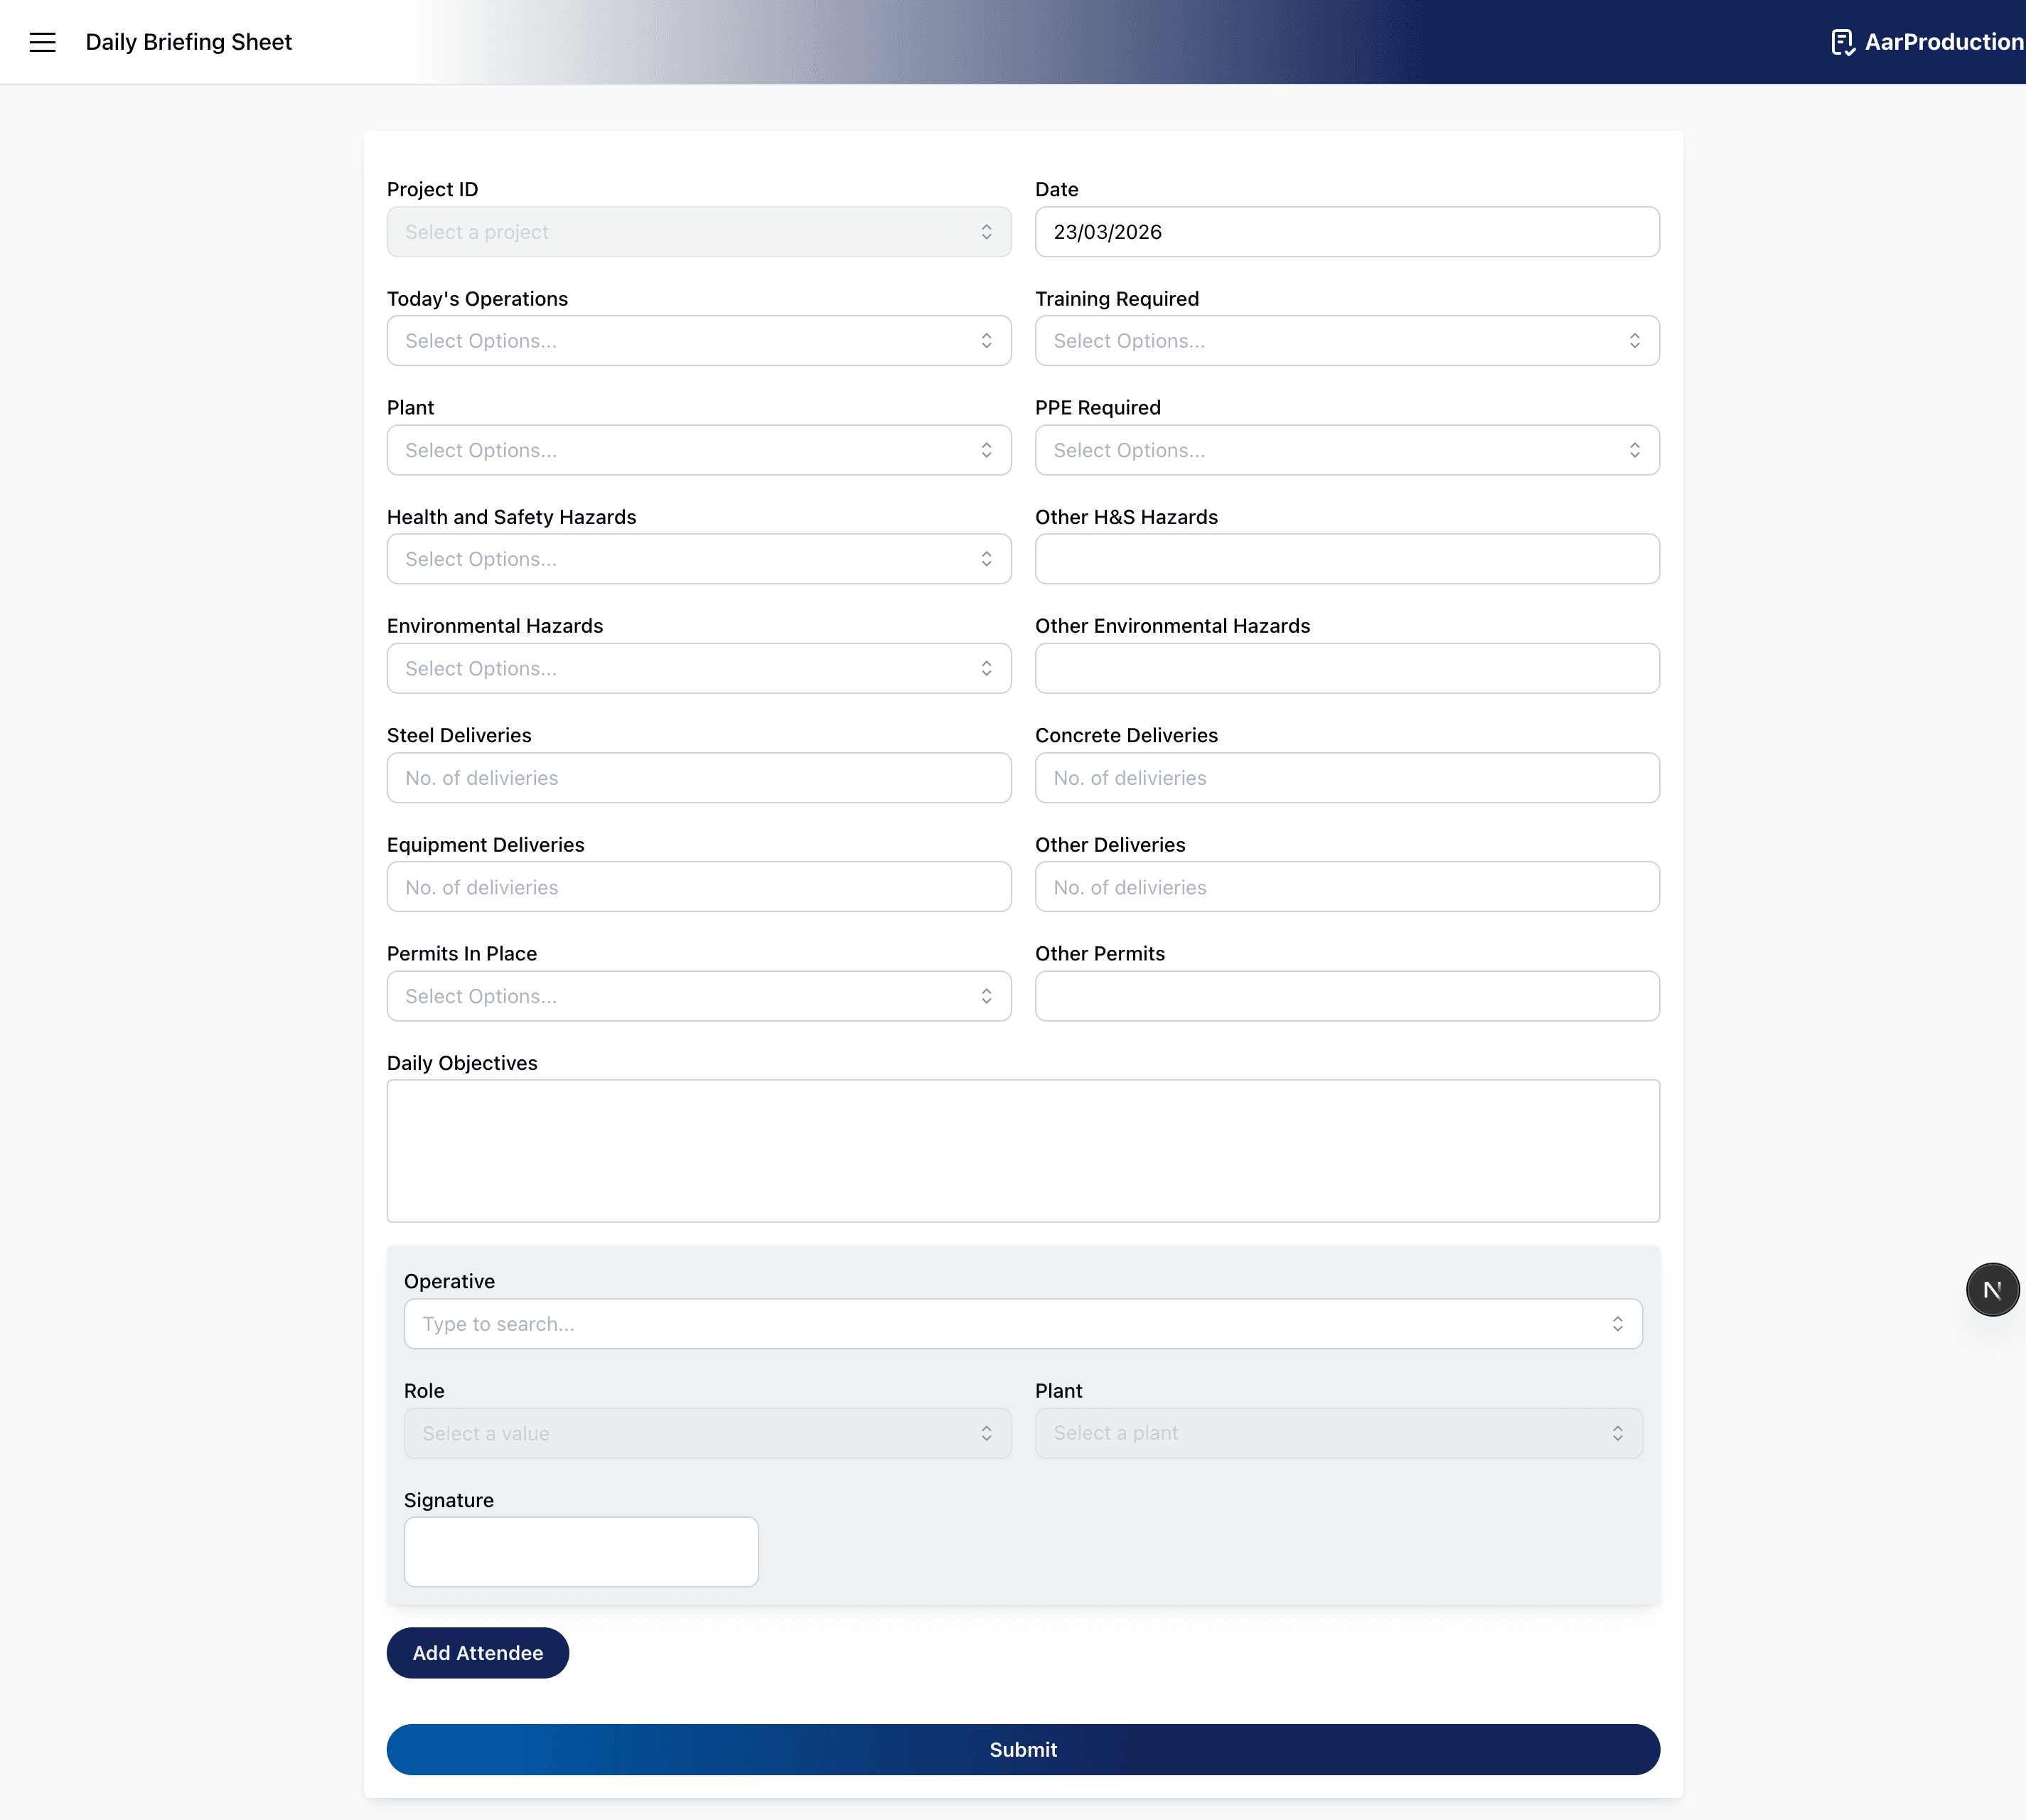Image resolution: width=2026 pixels, height=1820 pixels.
Task: Click the AarProduction logo icon
Action: 1842,42
